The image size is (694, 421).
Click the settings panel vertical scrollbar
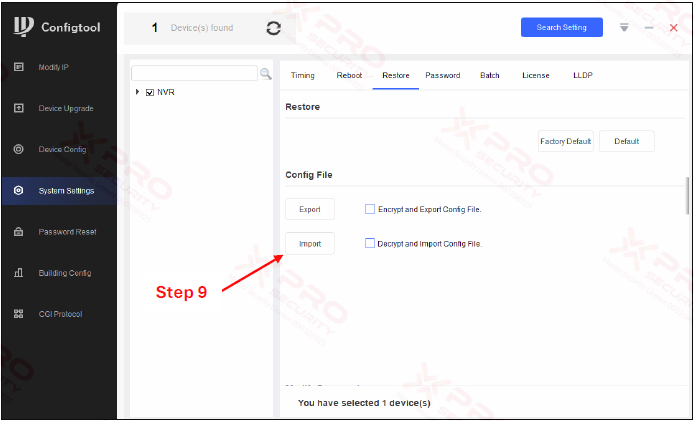[x=687, y=195]
